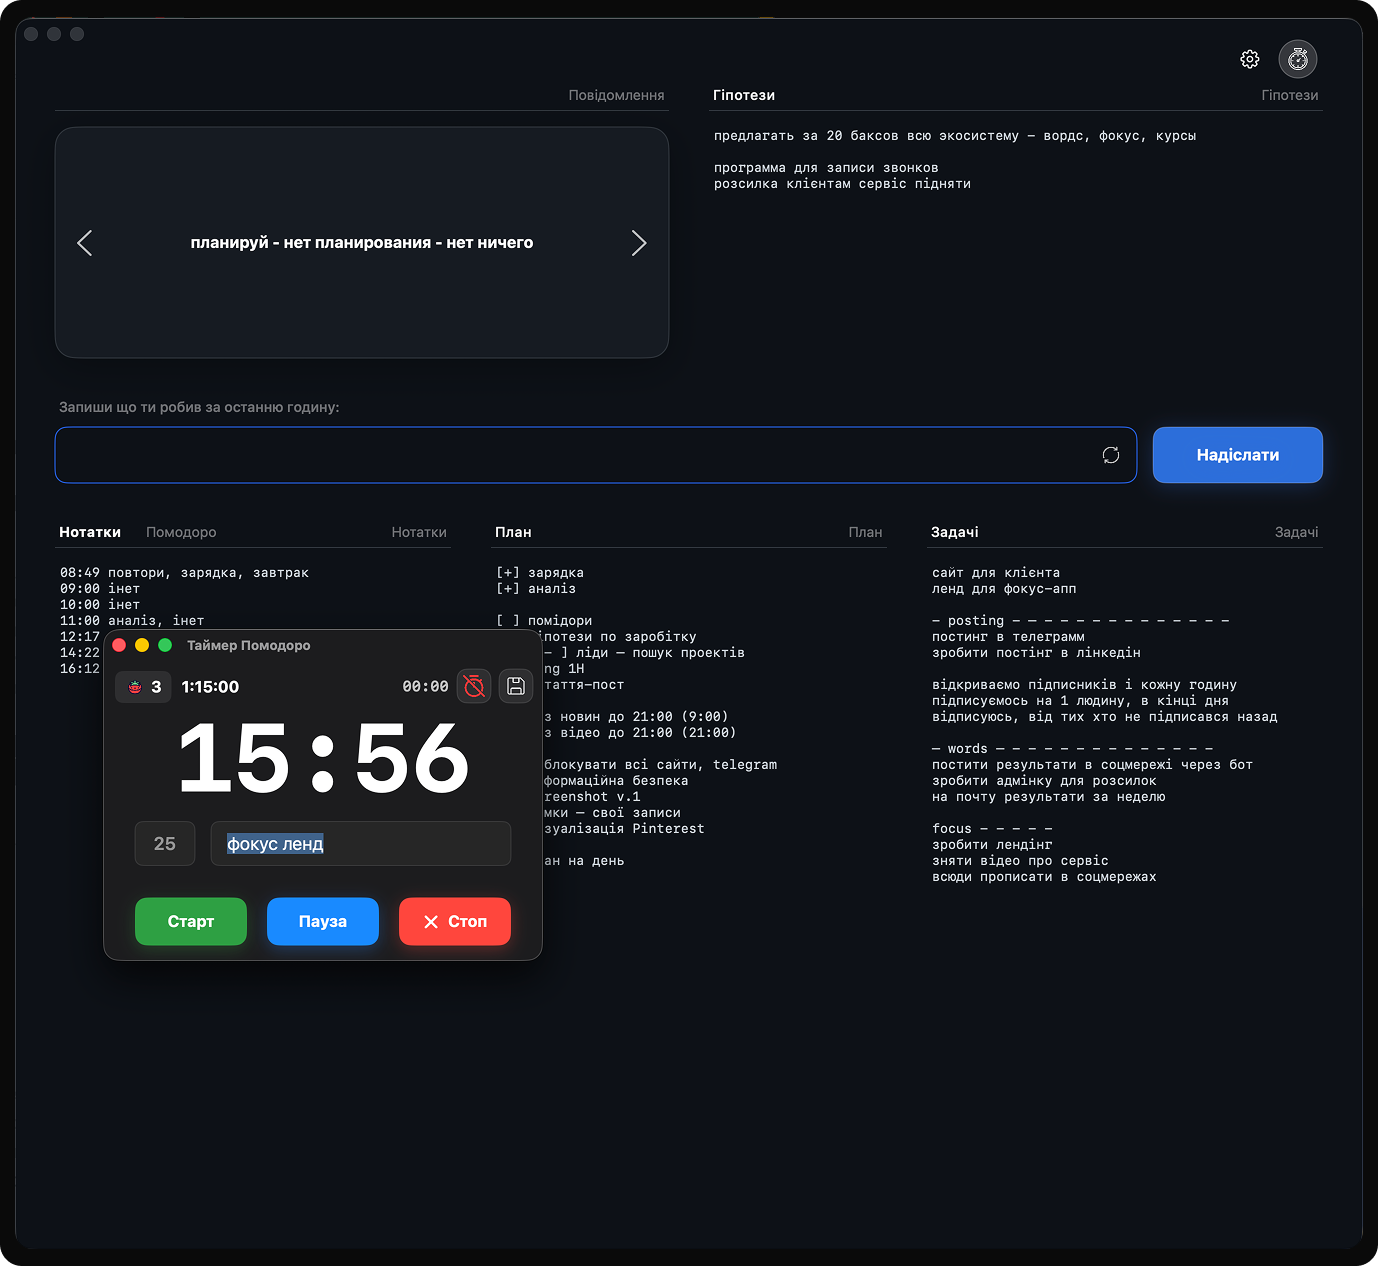Stop the timer with the red Стоп button

click(x=455, y=921)
